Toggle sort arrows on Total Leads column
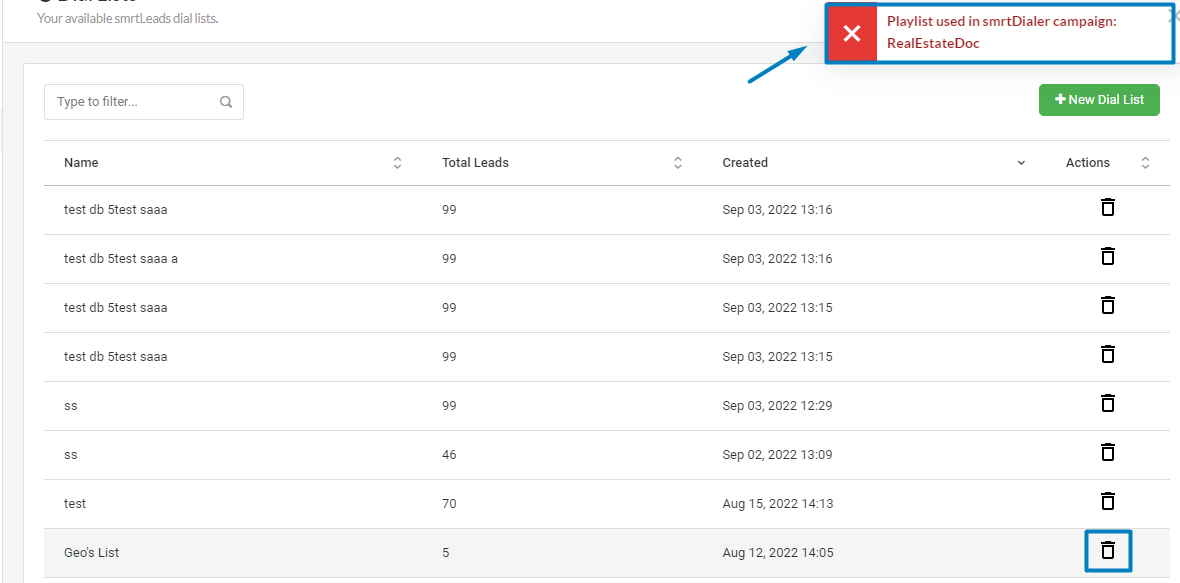Screen dimensions: 1180x583 (677, 163)
